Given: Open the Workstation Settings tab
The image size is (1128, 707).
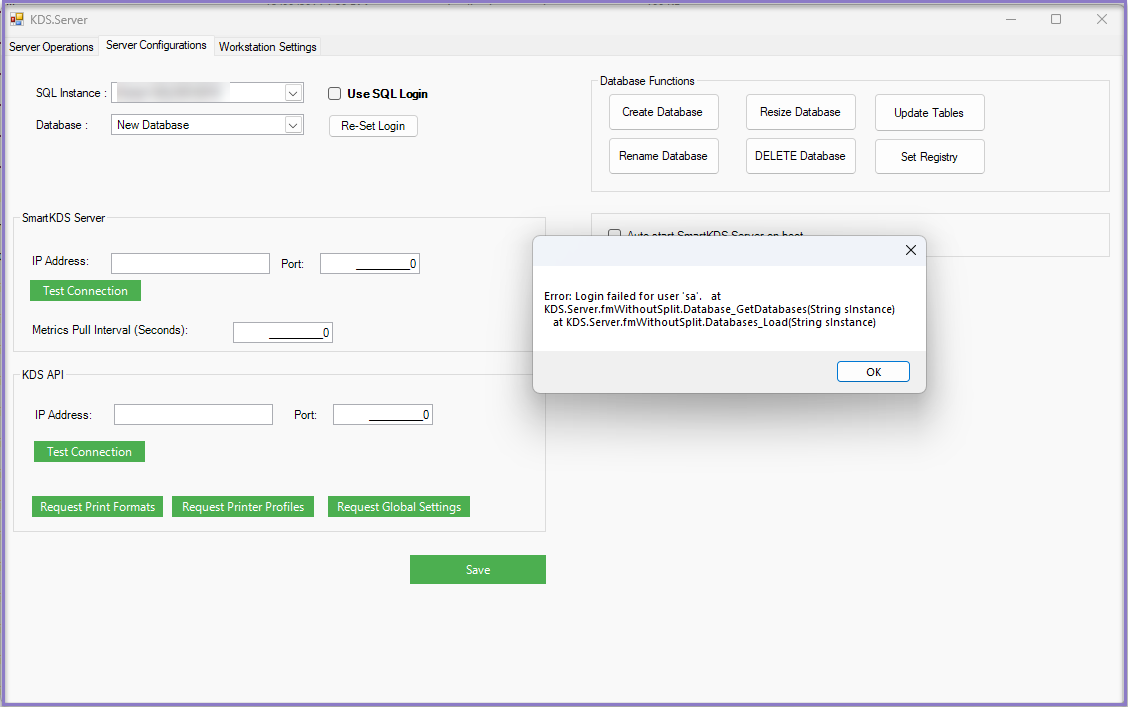Looking at the screenshot, I should tap(268, 47).
